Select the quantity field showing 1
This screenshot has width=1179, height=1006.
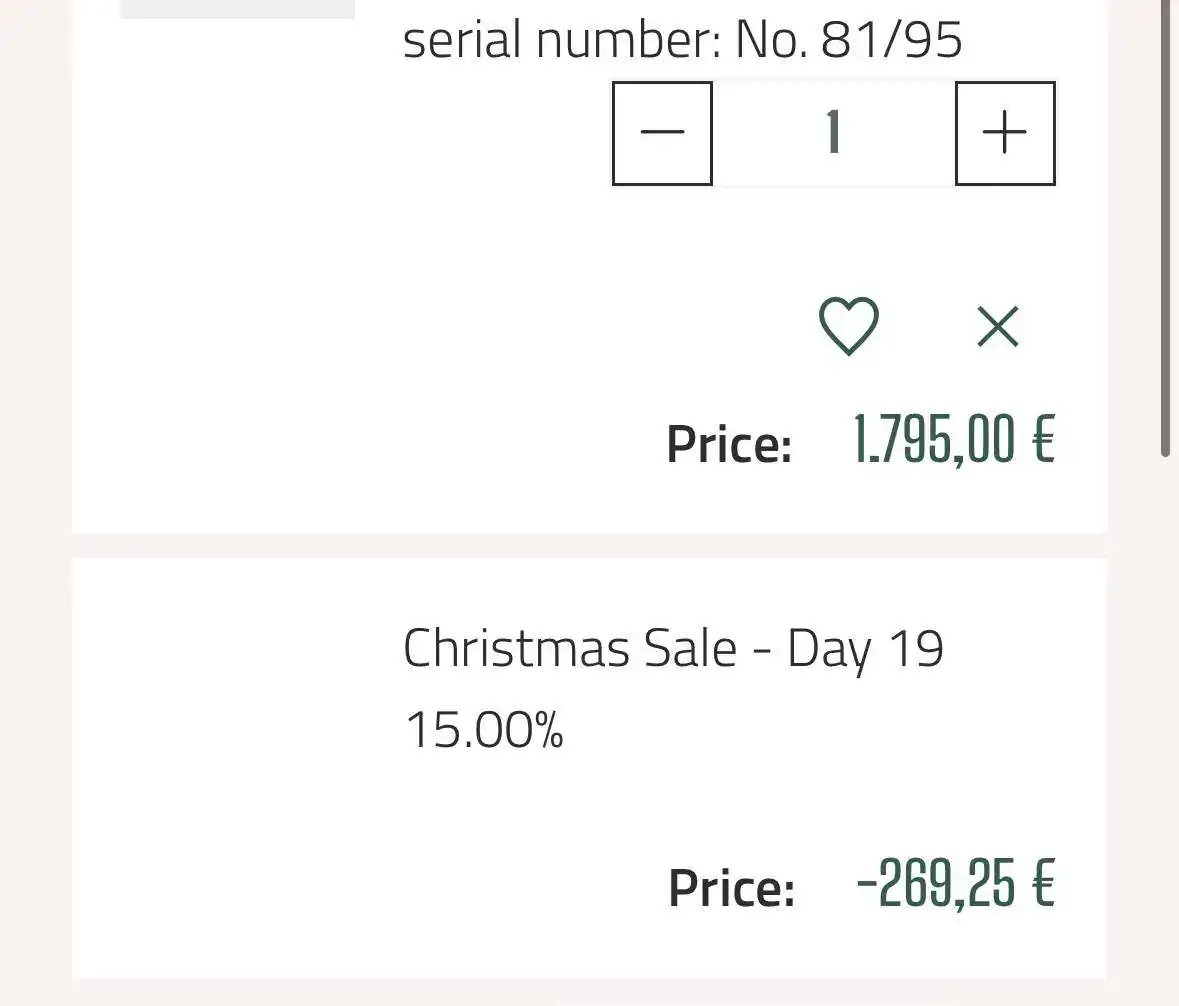tap(834, 133)
